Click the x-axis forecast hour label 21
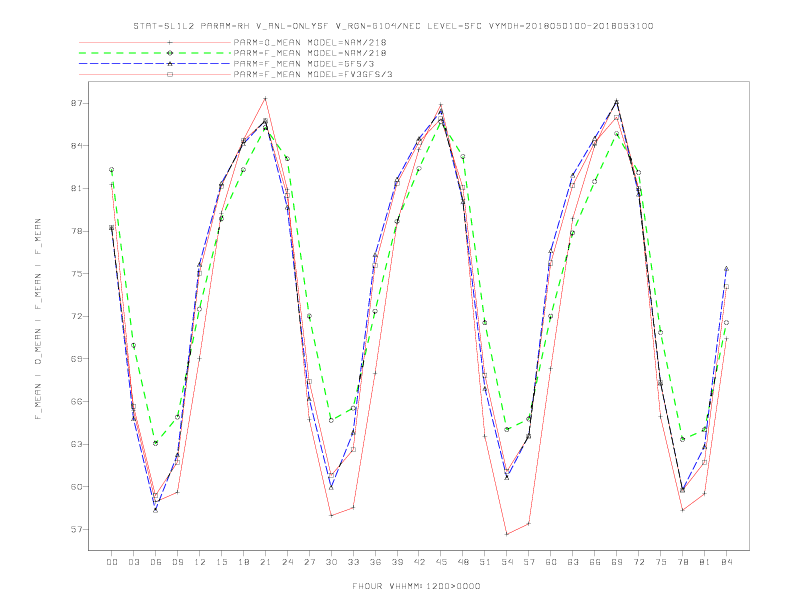 pyautogui.click(x=265, y=562)
